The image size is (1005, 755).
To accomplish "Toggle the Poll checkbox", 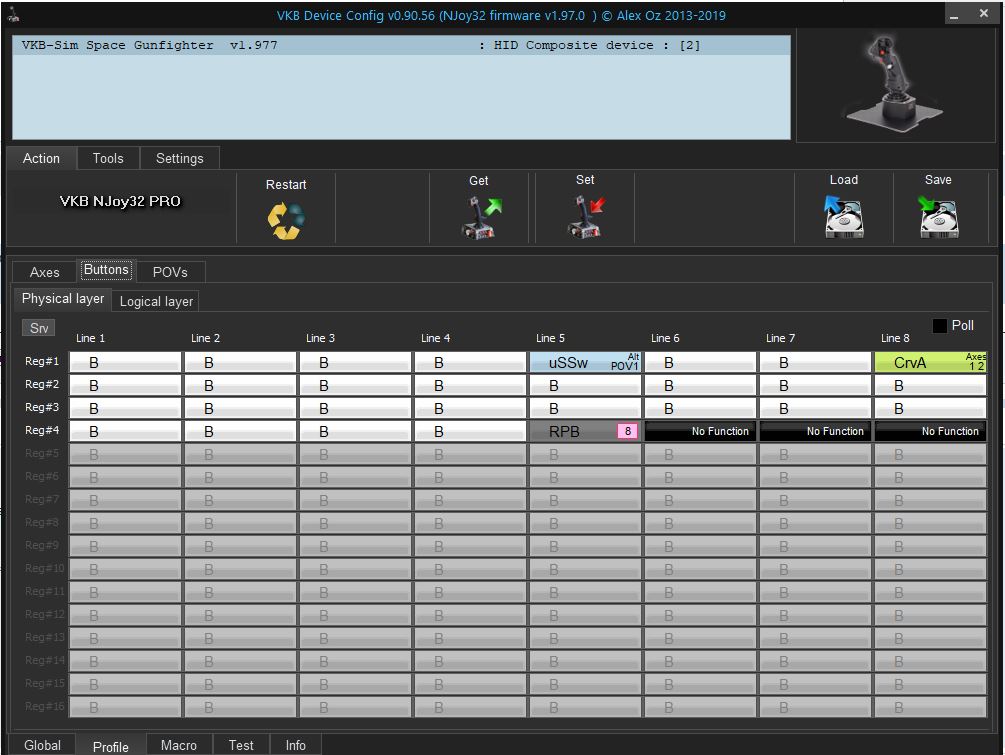I will (x=940, y=326).
